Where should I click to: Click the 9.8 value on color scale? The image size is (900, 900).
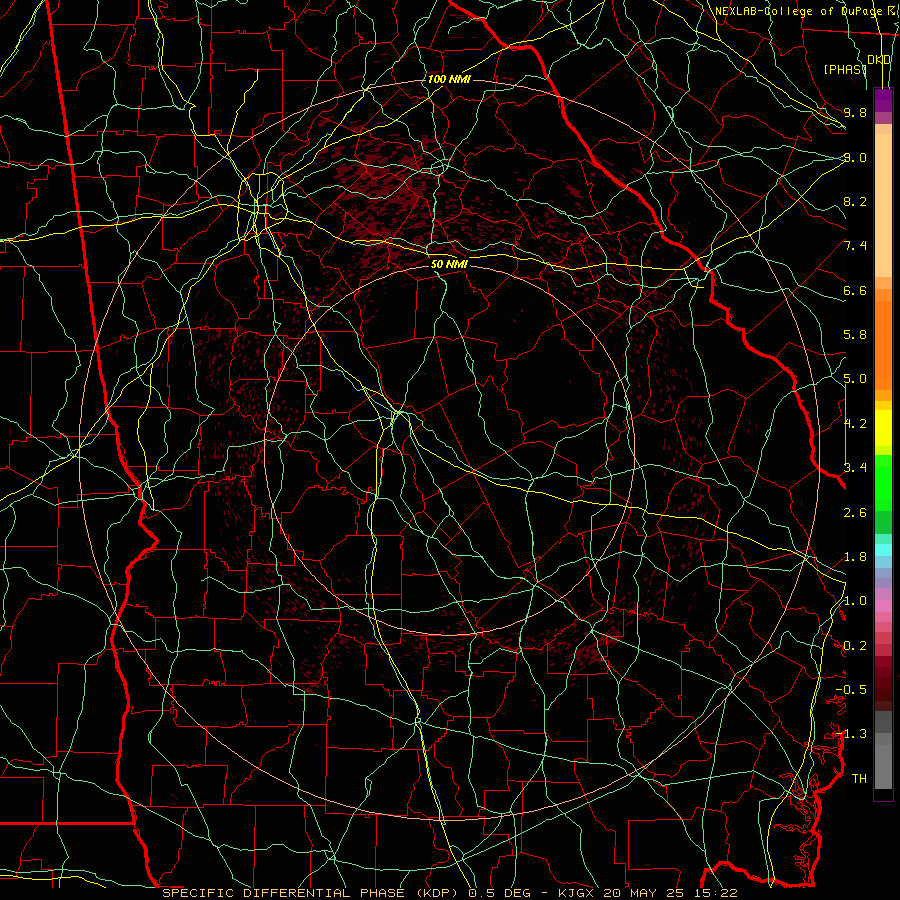855,112
